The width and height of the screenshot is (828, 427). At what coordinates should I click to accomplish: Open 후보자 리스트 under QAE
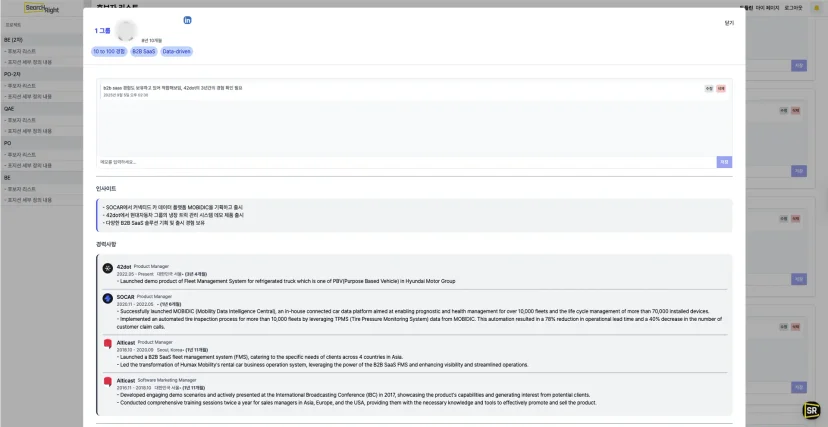pyautogui.click(x=20, y=120)
